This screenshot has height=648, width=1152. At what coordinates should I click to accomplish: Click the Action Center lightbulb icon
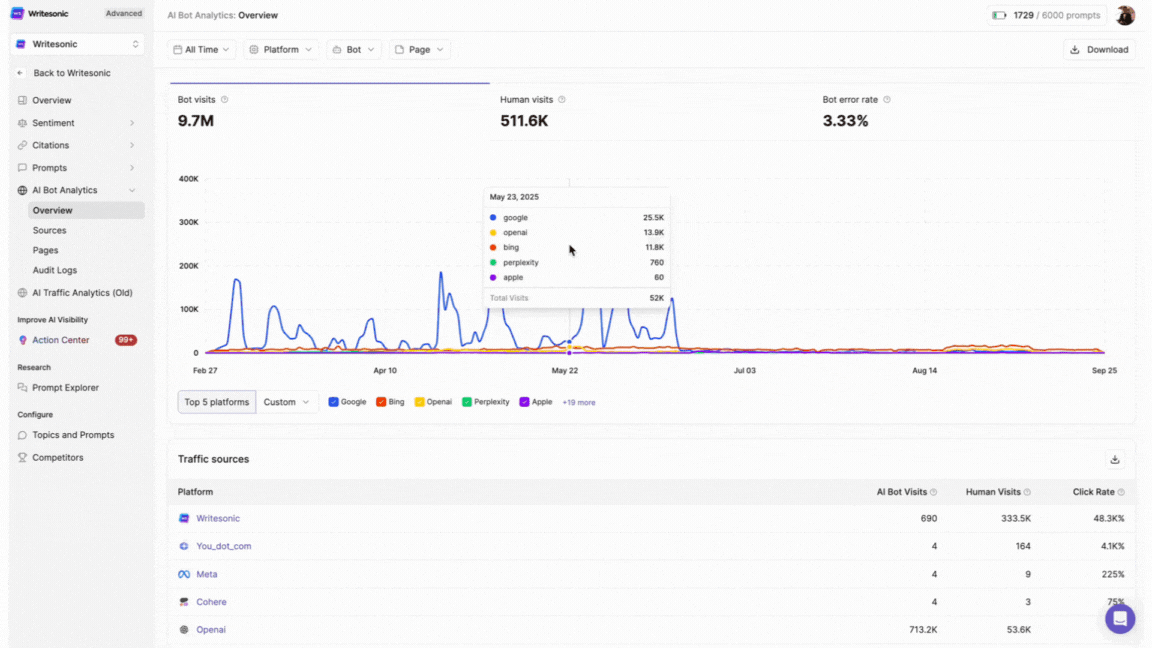pyautogui.click(x=22, y=340)
